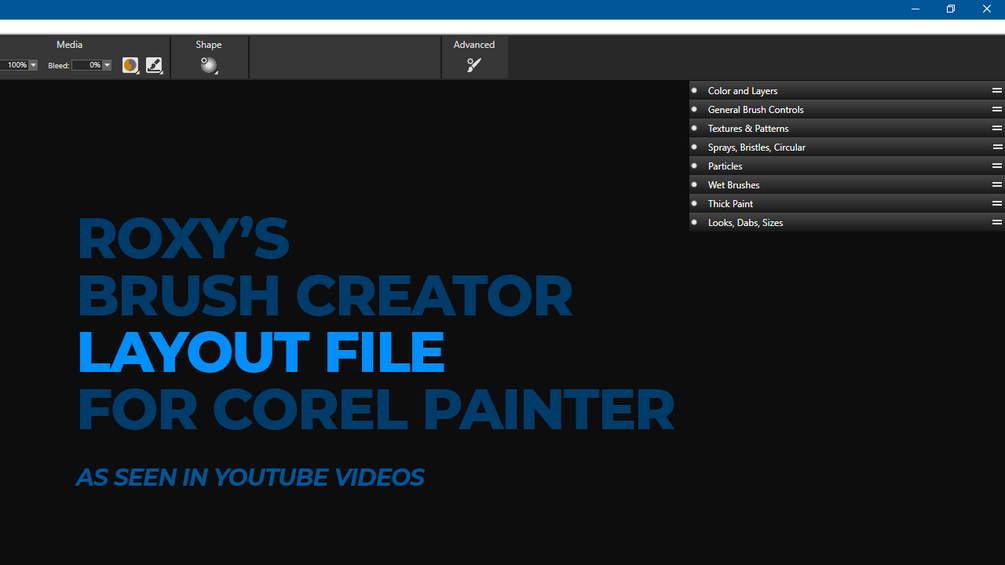The height and width of the screenshot is (565, 1005).
Task: Open the Bleed percentage dropdown arrow
Action: (x=107, y=65)
